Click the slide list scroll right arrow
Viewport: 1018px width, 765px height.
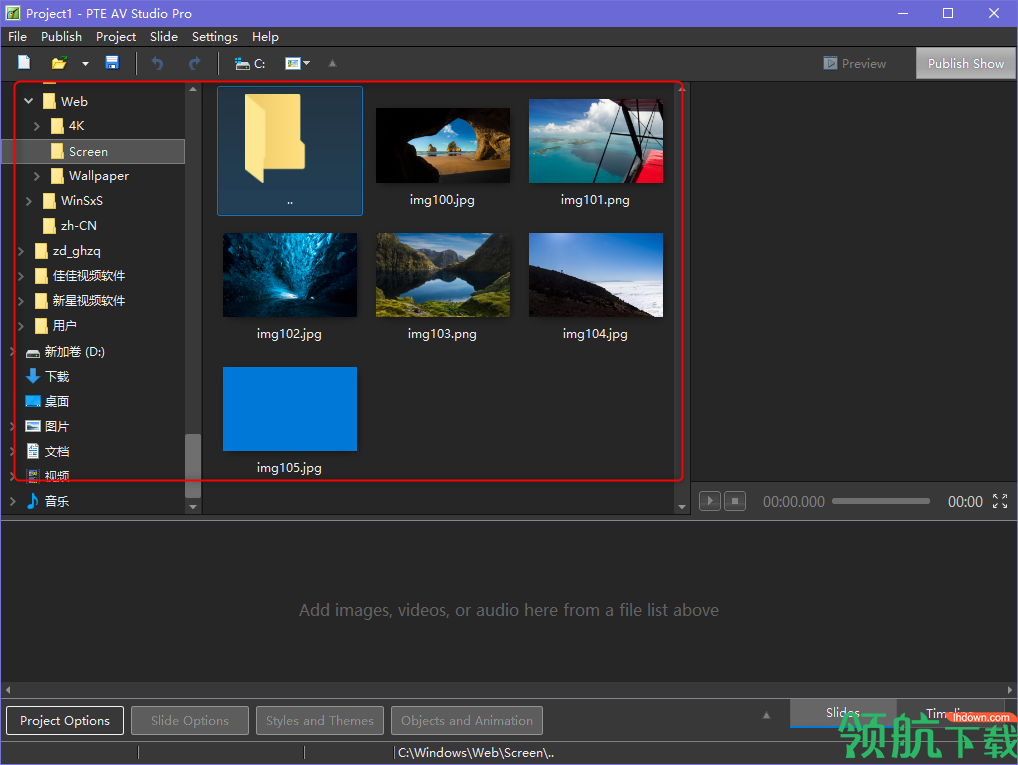click(x=1010, y=690)
